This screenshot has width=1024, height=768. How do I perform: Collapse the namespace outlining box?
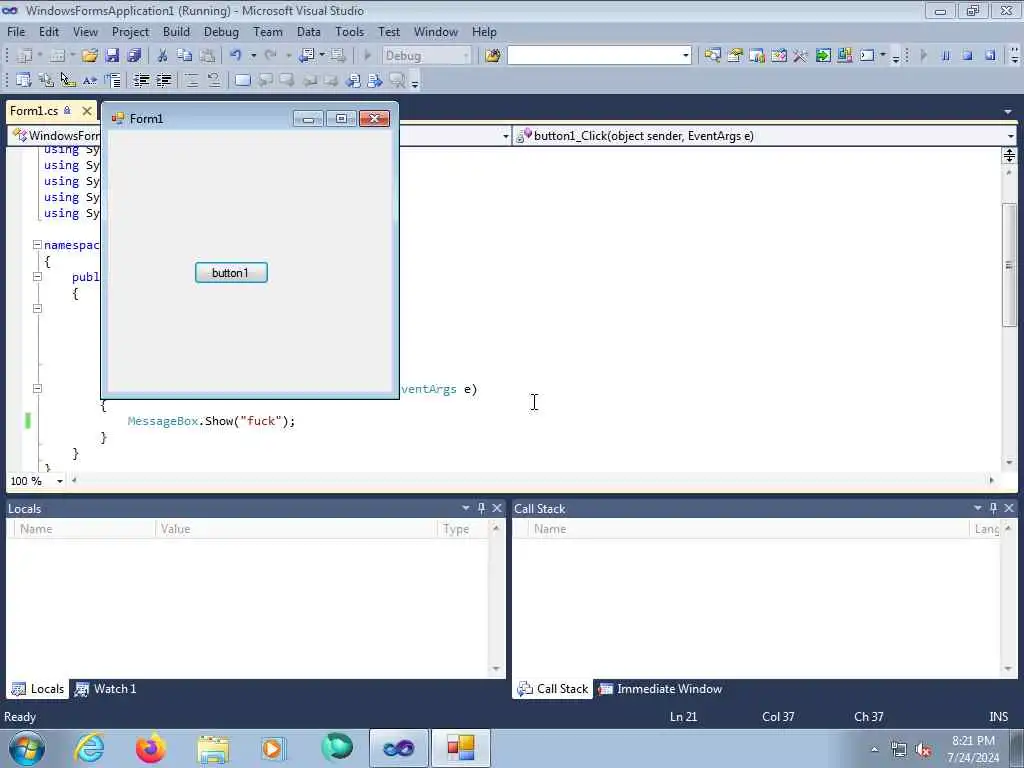tap(37, 245)
